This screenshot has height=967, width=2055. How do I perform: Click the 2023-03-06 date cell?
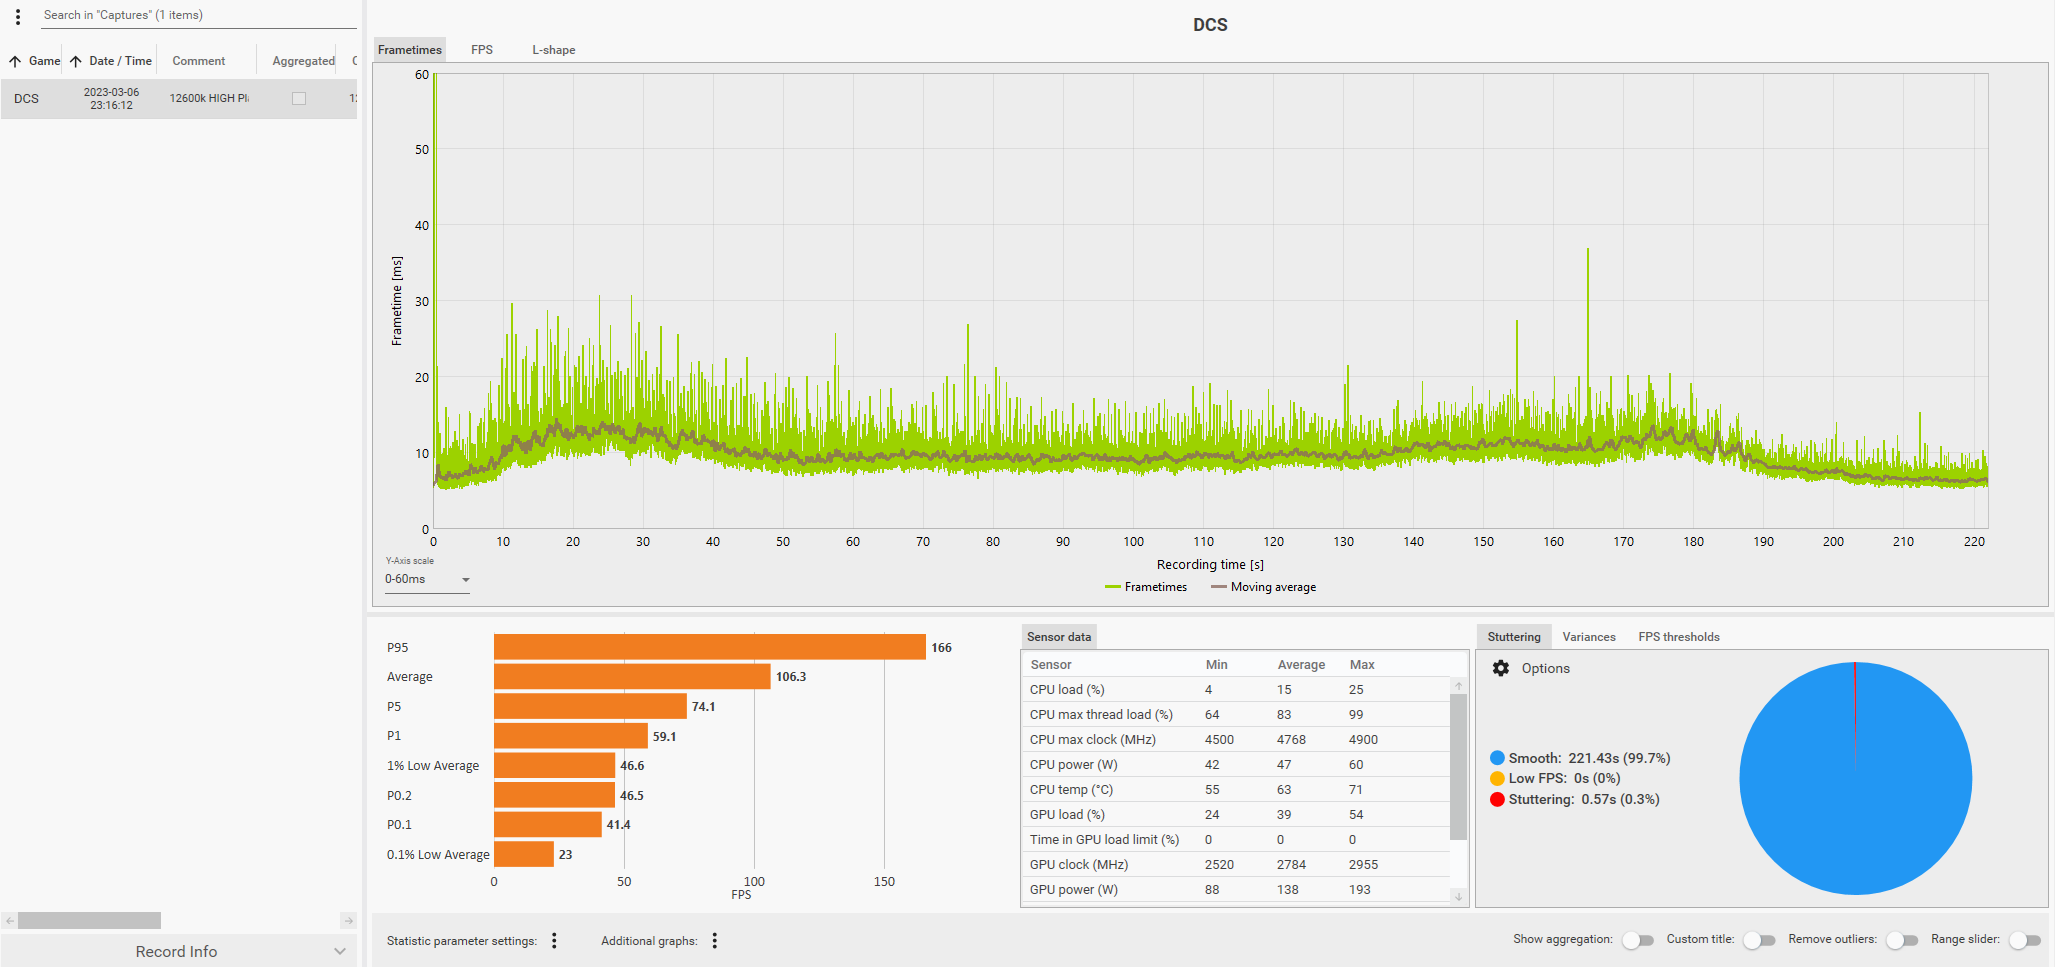click(x=111, y=99)
